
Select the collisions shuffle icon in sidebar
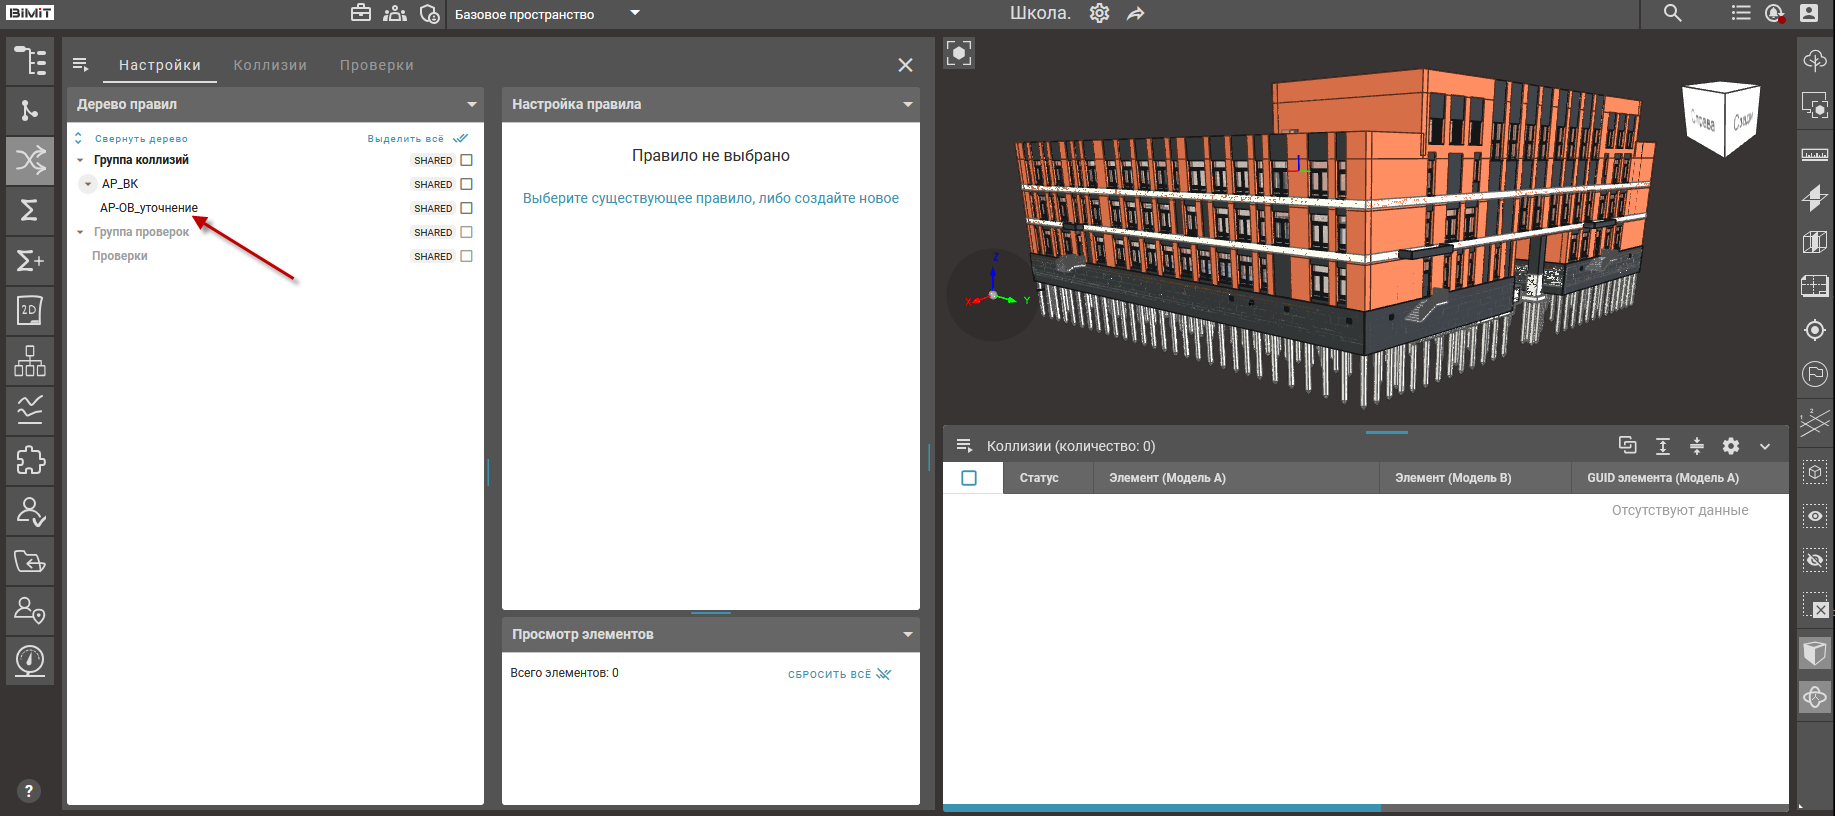point(30,160)
